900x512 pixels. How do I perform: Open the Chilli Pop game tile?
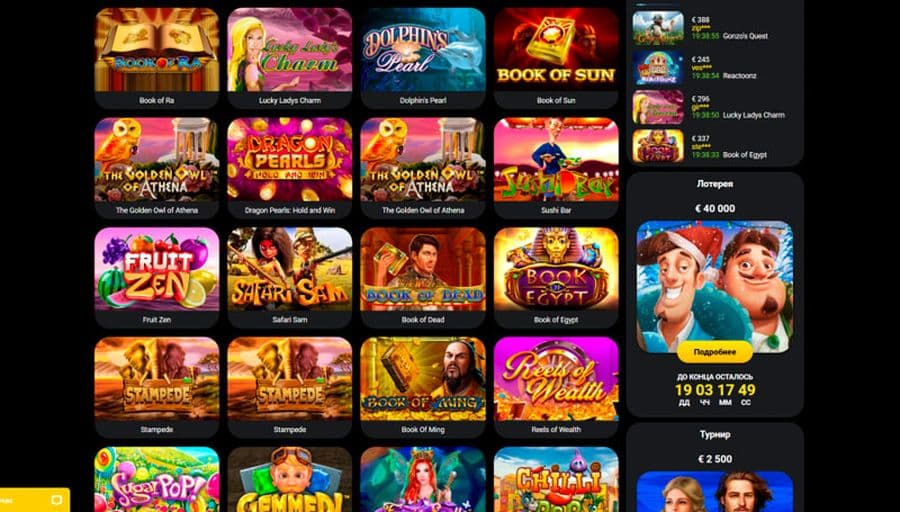pyautogui.click(x=556, y=479)
